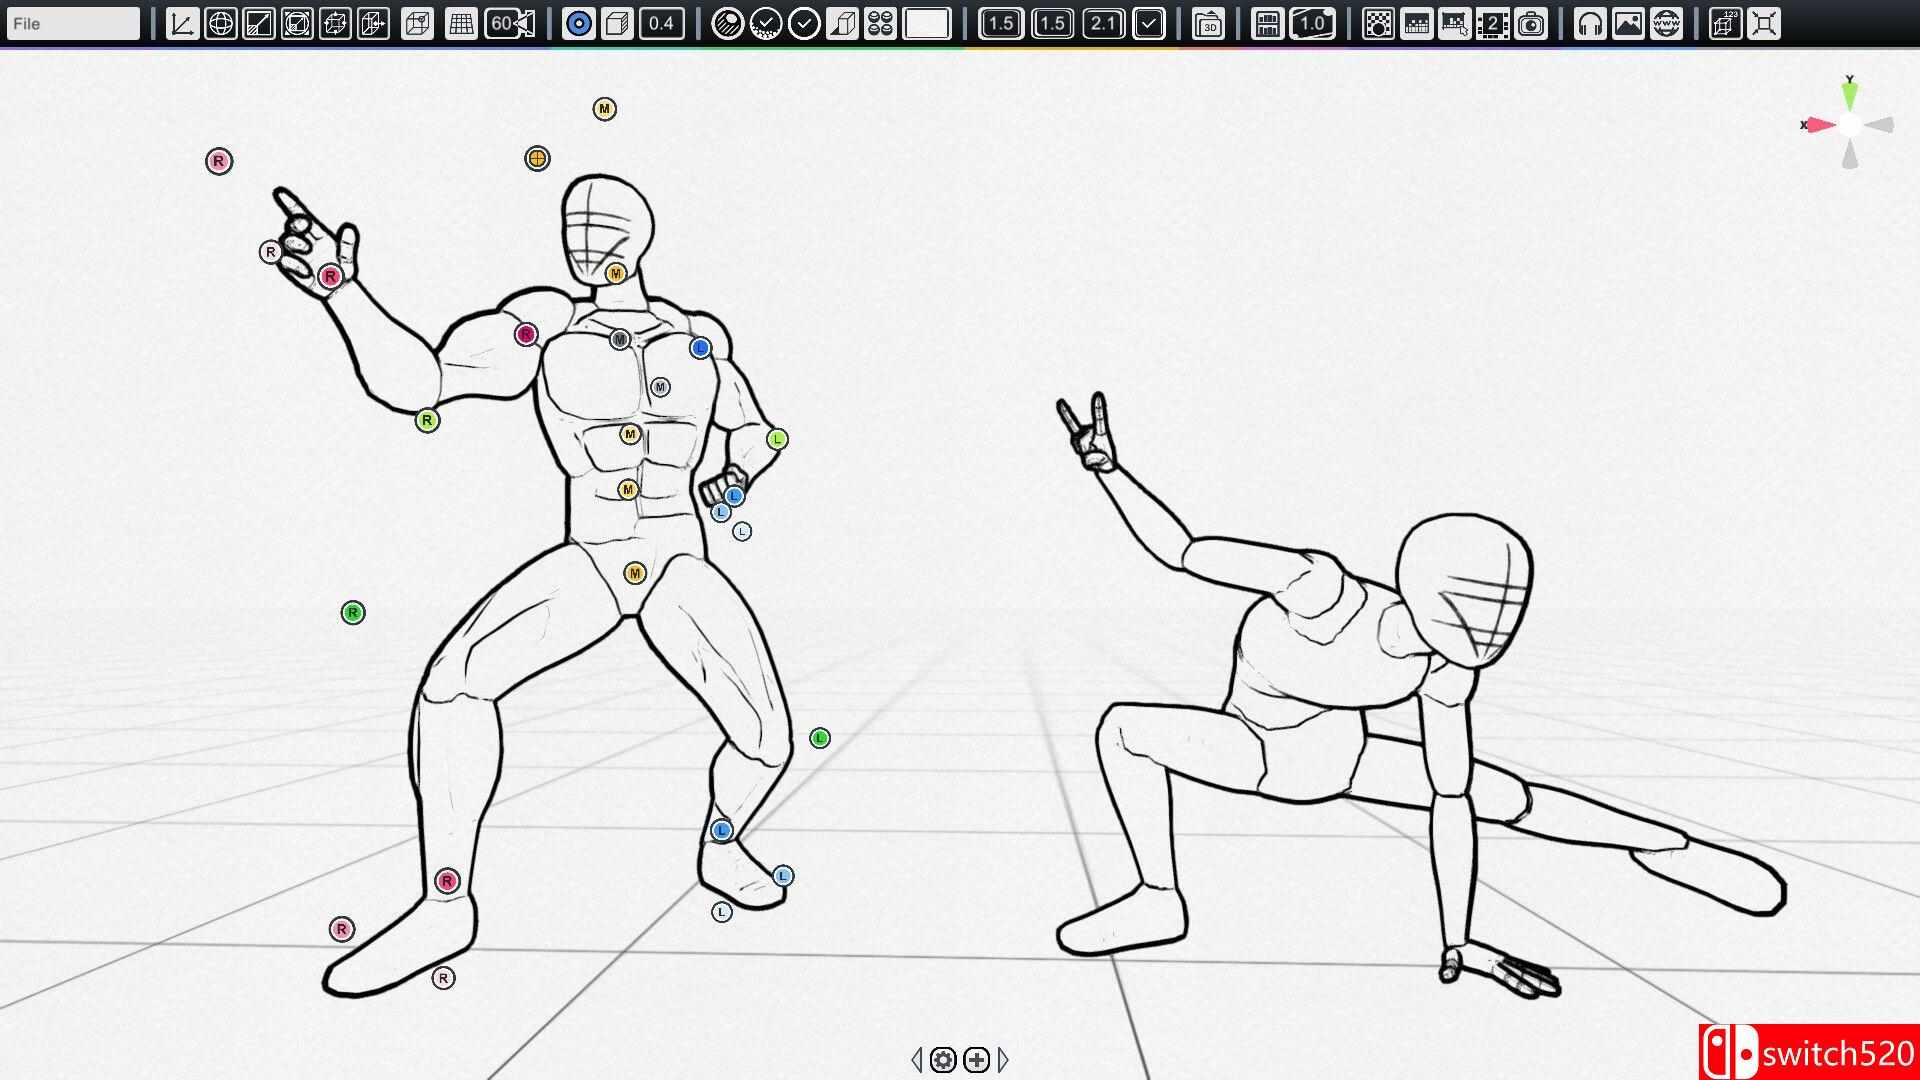Viewport: 1920px width, 1080px height.
Task: Click the white color swatch in toolbar
Action: (927, 23)
